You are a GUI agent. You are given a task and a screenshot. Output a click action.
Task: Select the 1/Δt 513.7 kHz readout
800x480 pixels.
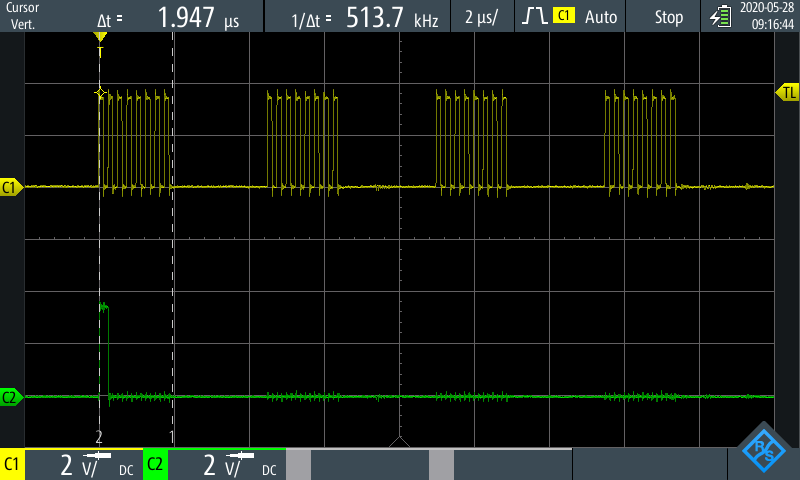point(364,18)
